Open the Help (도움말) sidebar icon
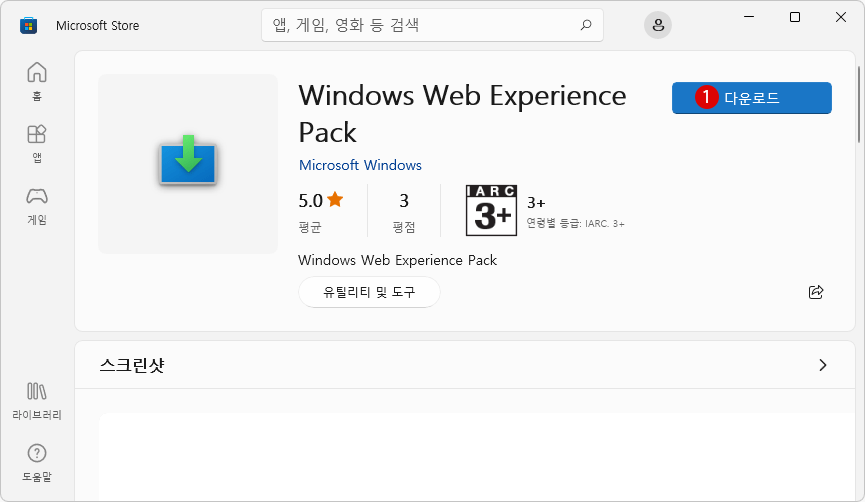The height and width of the screenshot is (502, 865). [x=37, y=462]
